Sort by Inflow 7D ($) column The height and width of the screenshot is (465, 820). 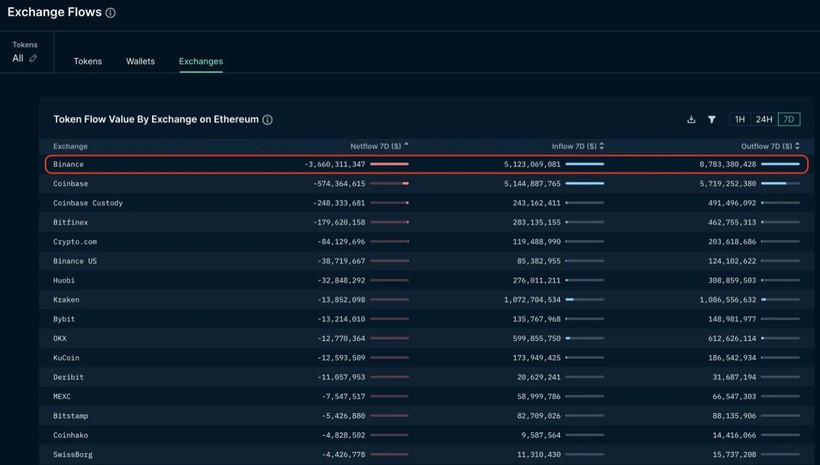tap(577, 146)
